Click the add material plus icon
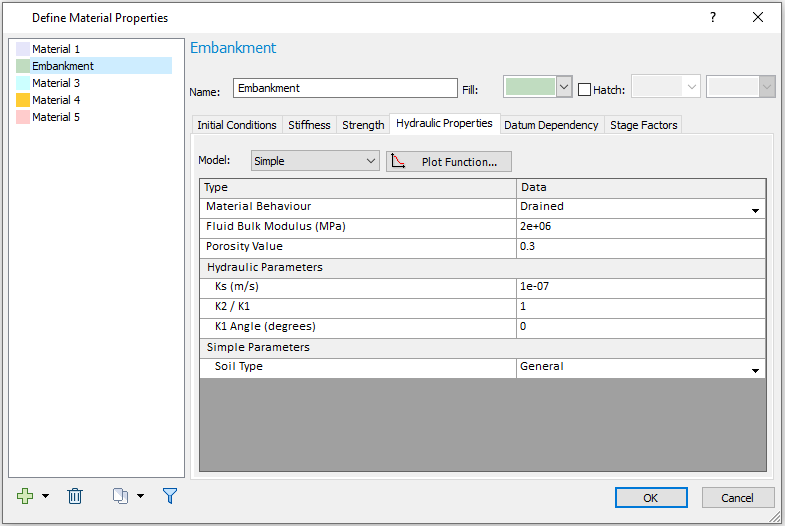 (25, 496)
